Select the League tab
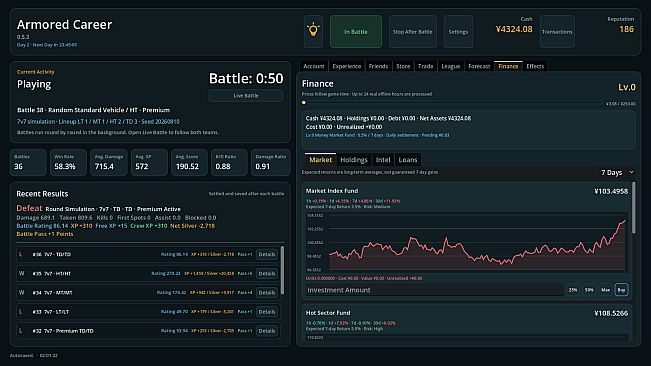The width and height of the screenshot is (651, 366). point(450,66)
